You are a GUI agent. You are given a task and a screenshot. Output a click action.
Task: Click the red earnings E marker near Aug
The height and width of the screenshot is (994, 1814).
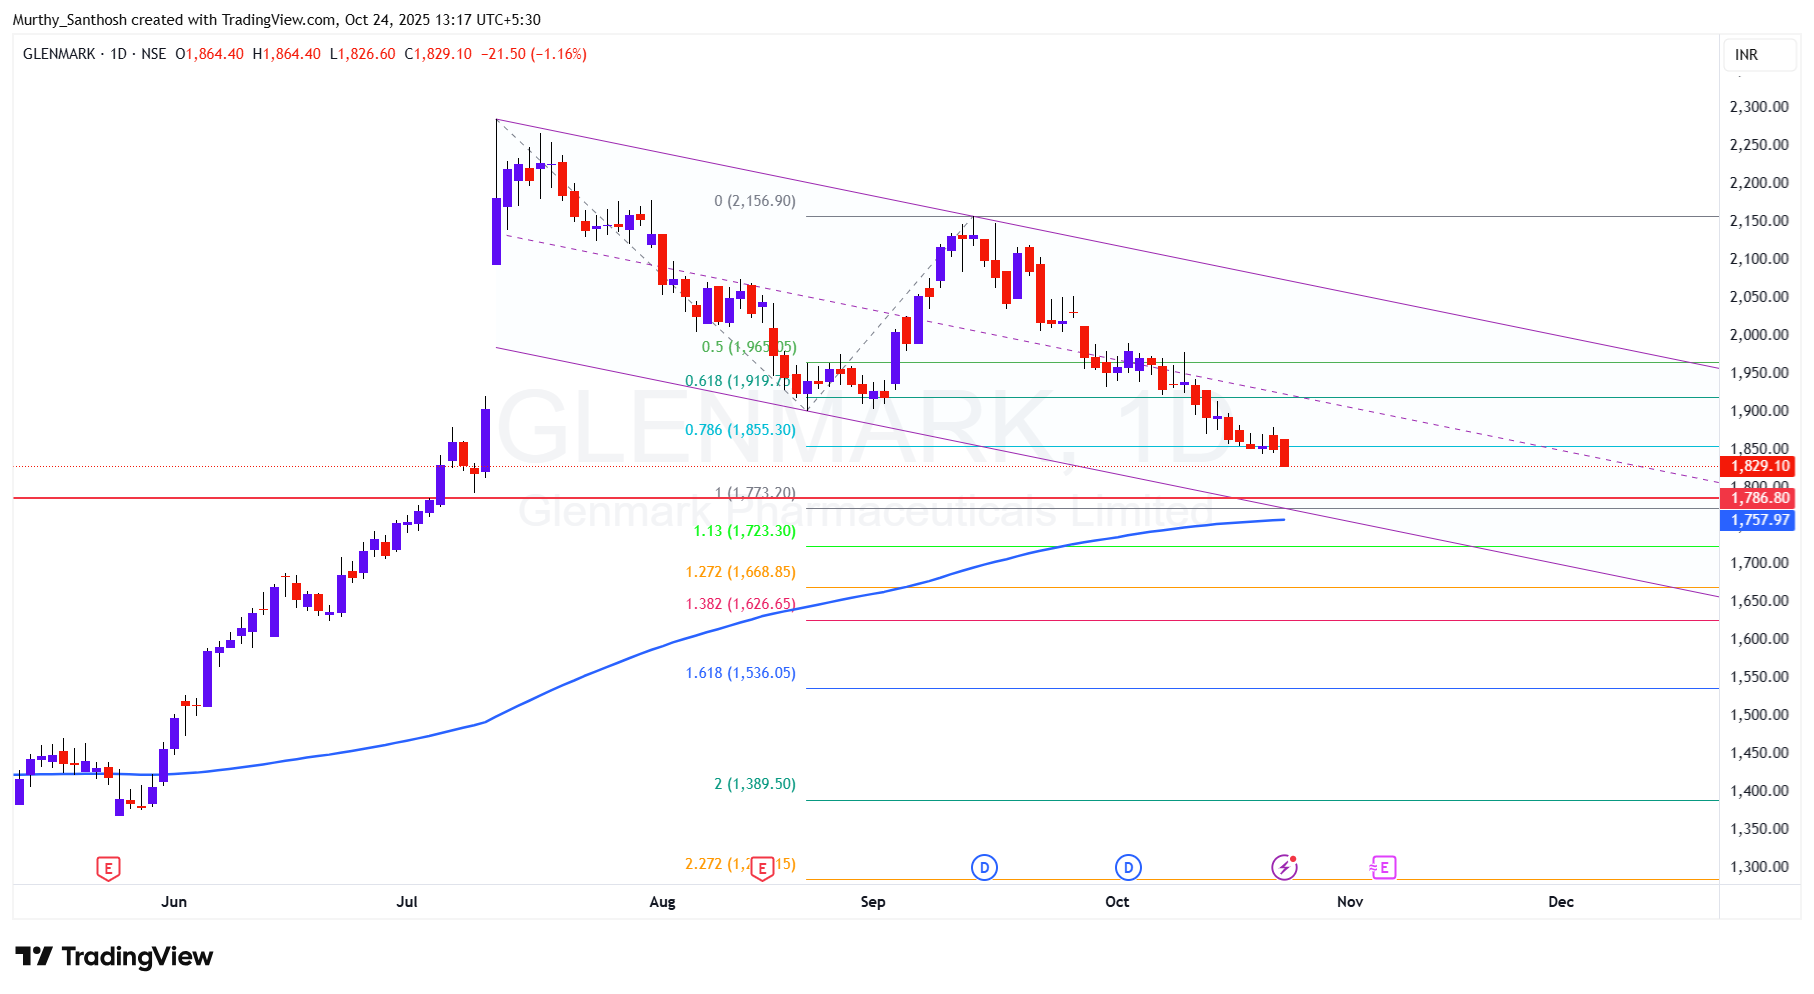tap(762, 868)
